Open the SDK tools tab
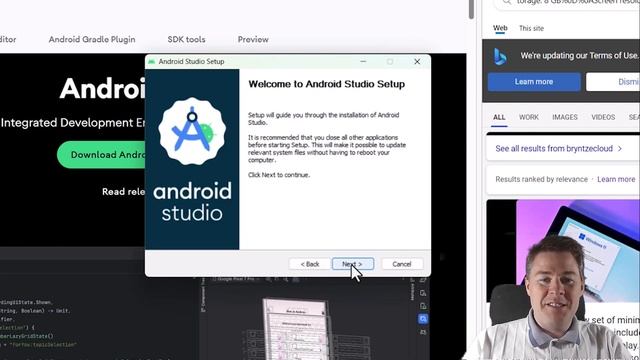The width and height of the screenshot is (640, 360). (186, 40)
